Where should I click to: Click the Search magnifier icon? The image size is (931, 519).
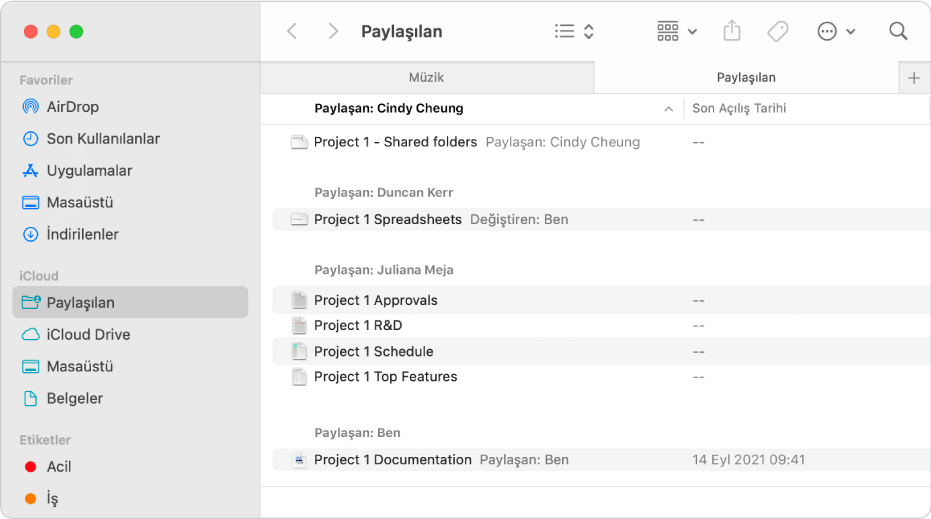(x=898, y=31)
